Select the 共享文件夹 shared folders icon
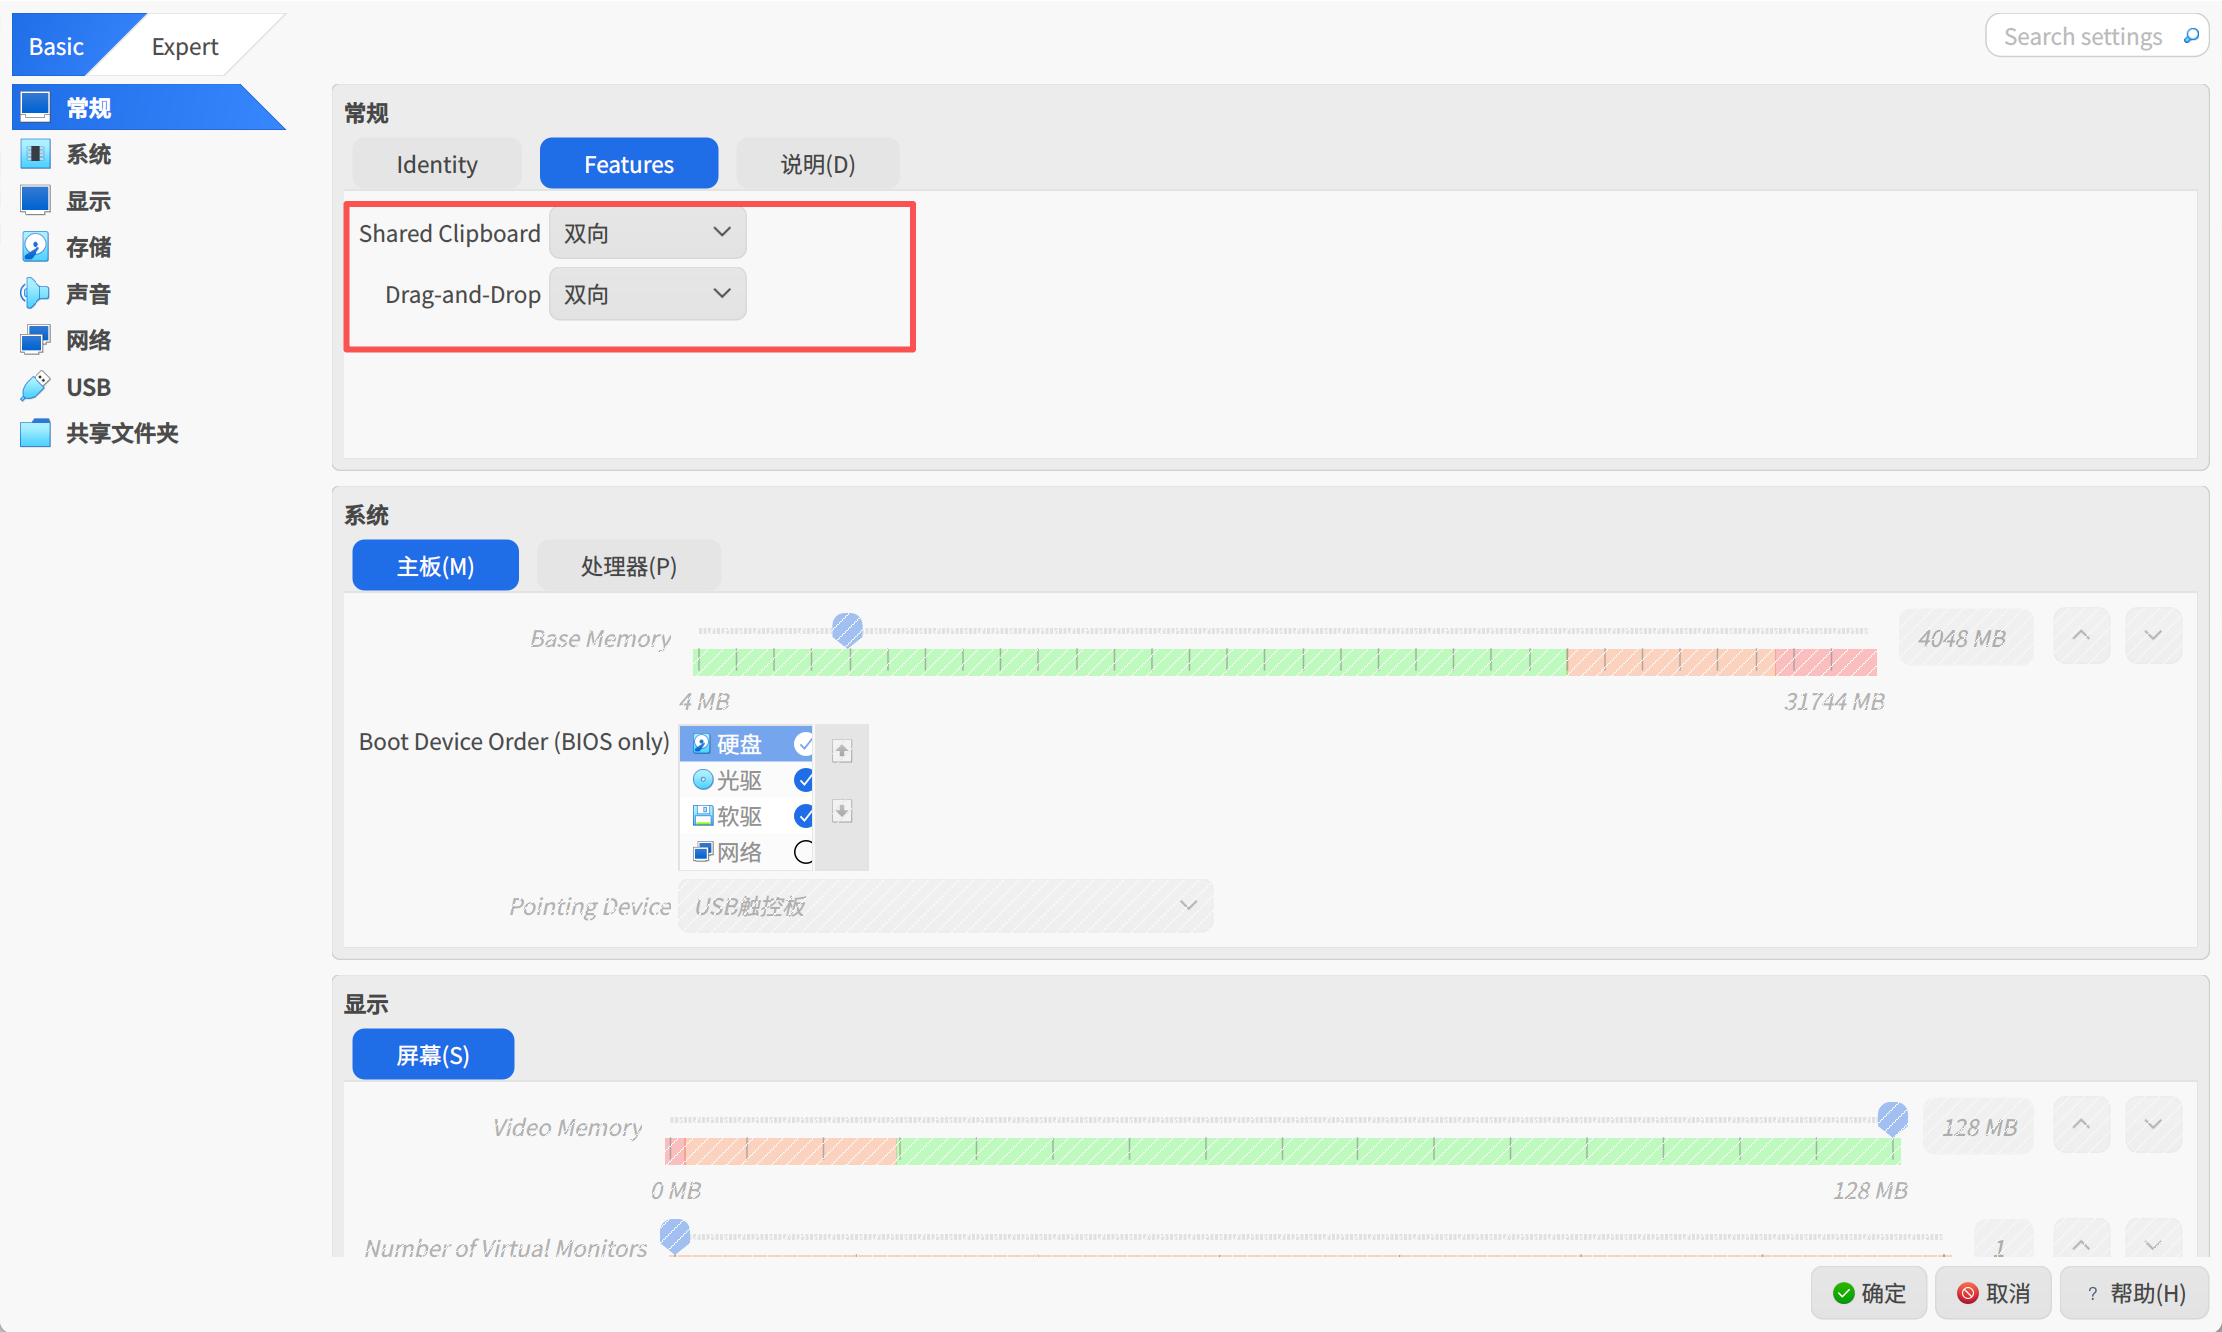The image size is (2222, 1332). click(35, 433)
